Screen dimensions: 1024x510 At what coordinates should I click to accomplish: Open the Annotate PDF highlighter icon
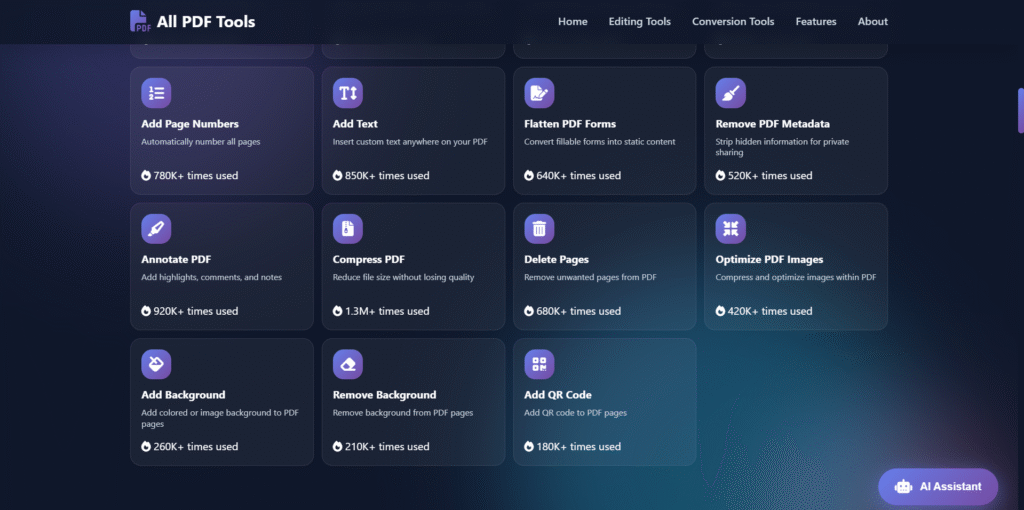point(156,229)
